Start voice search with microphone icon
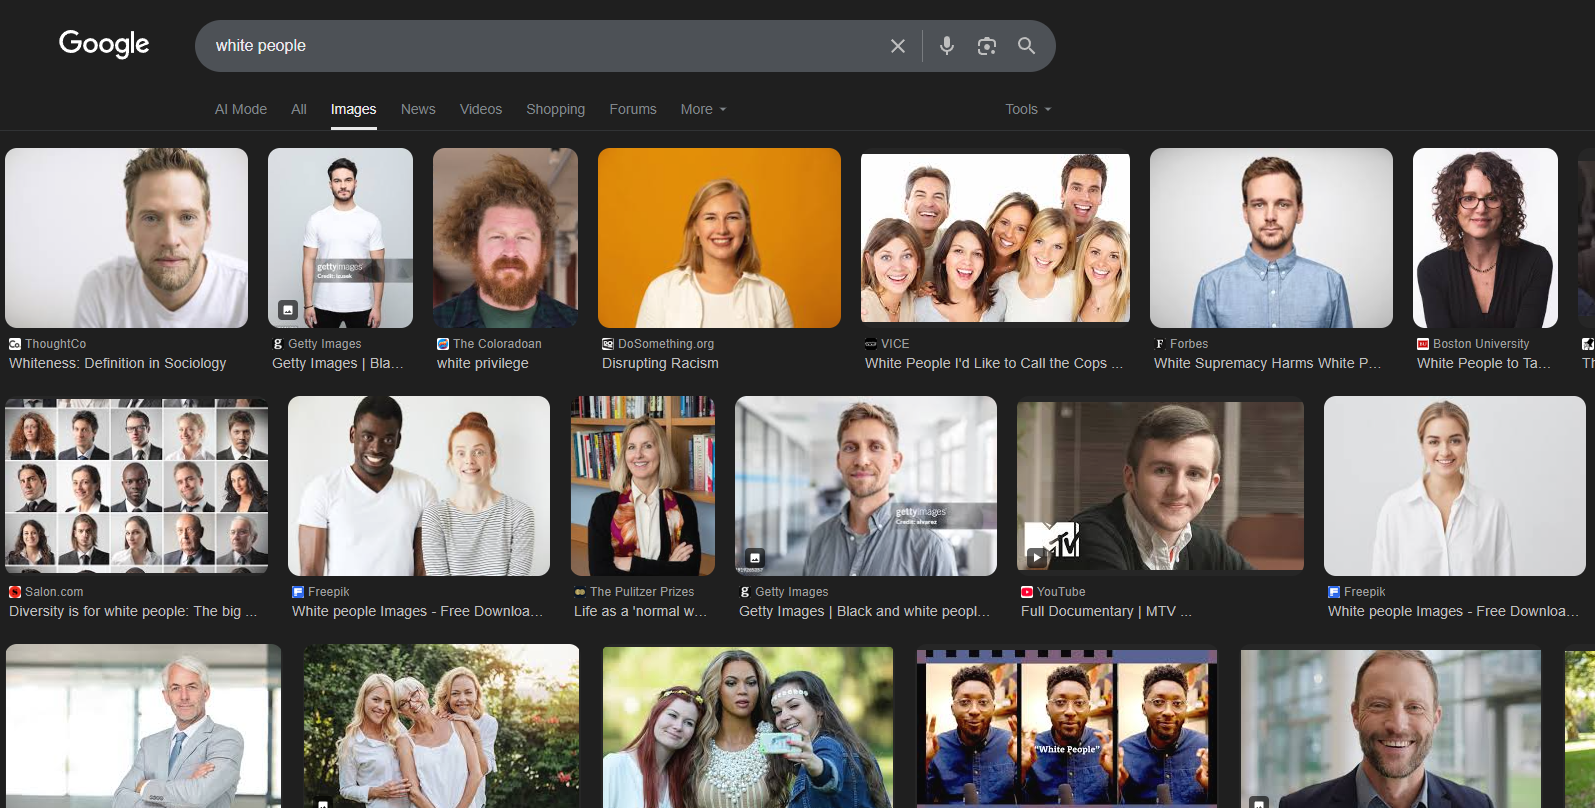 tap(946, 46)
